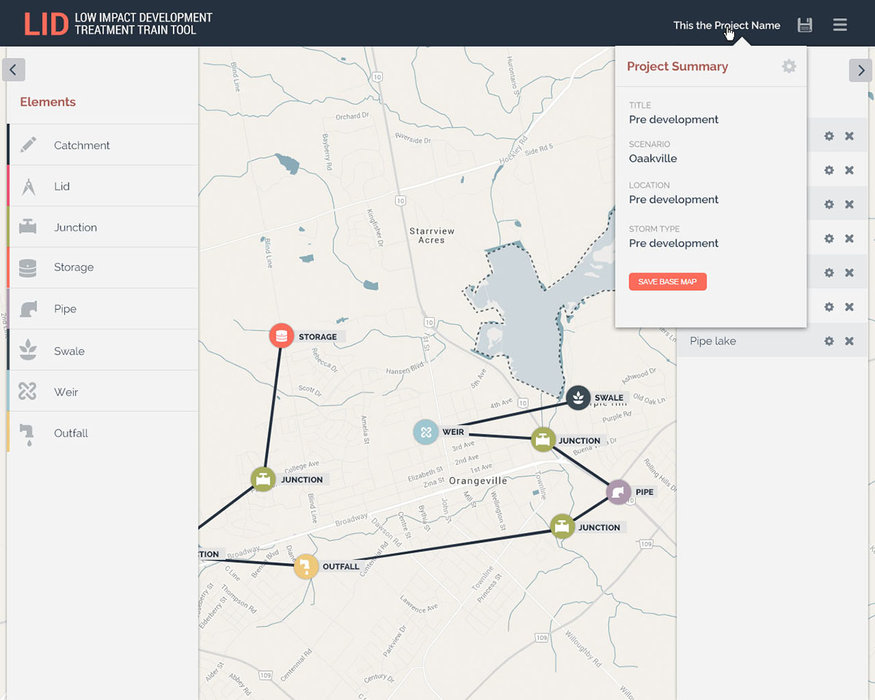875x700 pixels.
Task: Click the blue Weir node on map
Action: tap(426, 432)
